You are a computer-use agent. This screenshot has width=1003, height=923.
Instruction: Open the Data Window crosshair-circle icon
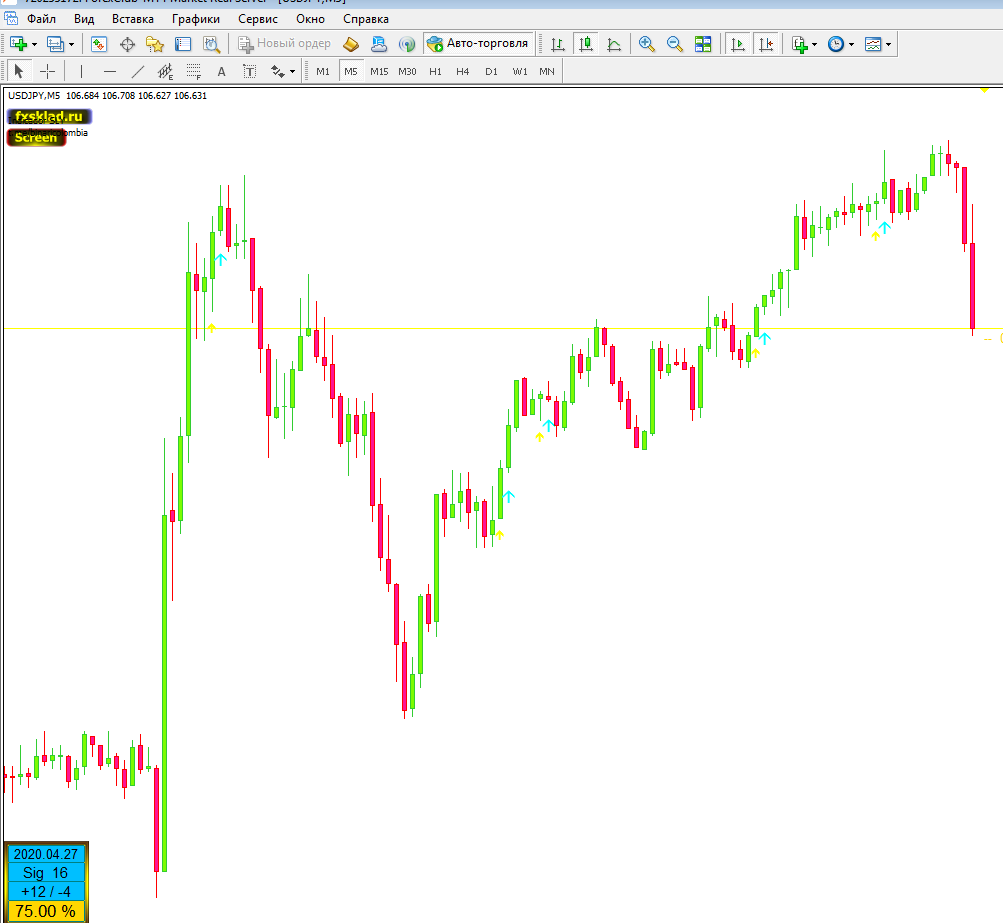tap(127, 44)
